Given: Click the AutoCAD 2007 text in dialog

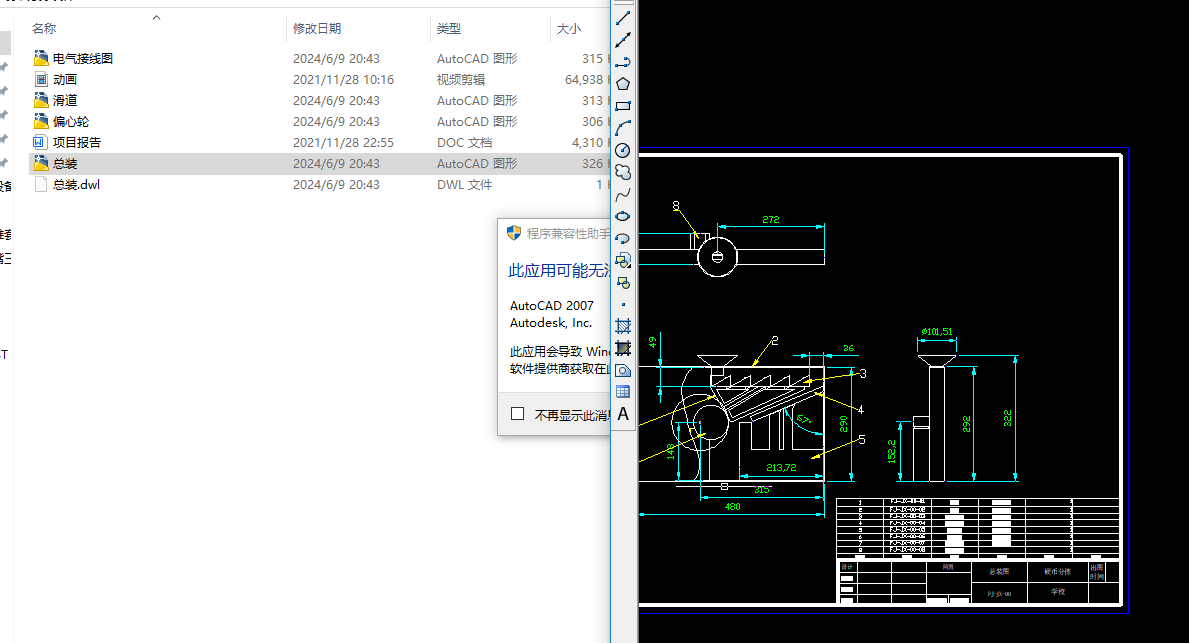Looking at the screenshot, I should coord(551,306).
